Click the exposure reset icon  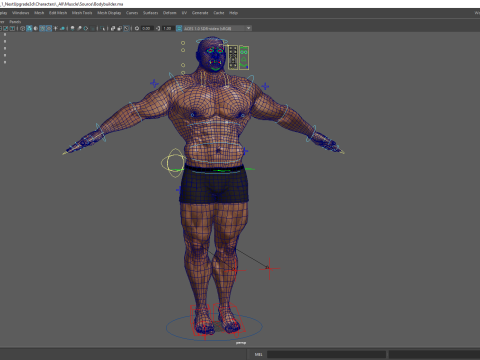[x=137, y=28]
